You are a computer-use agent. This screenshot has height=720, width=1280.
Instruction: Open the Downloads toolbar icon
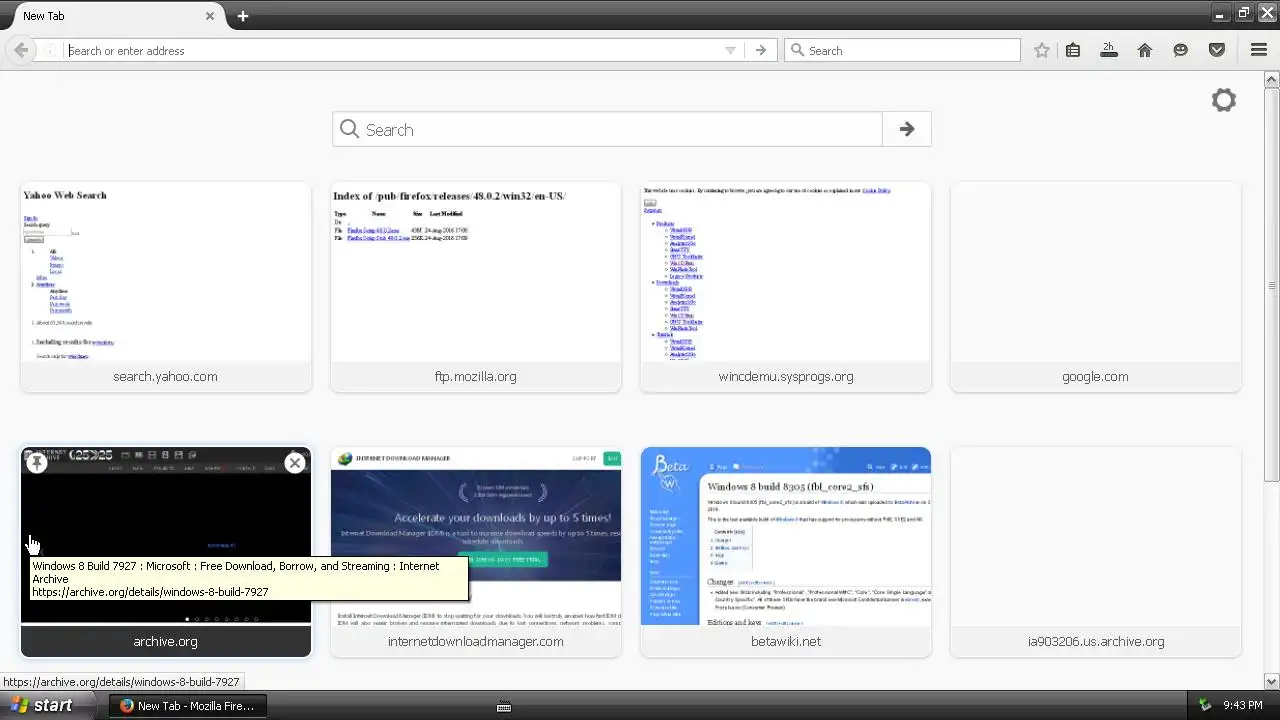click(1109, 50)
